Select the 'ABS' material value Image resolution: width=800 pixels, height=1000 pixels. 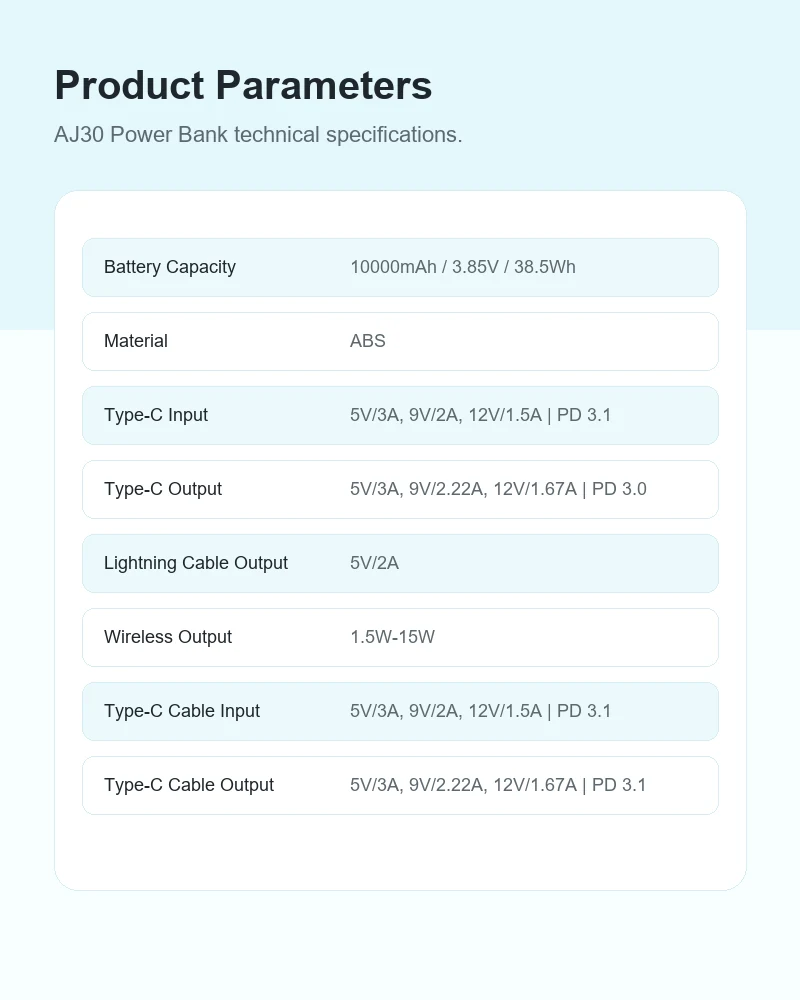pos(367,341)
